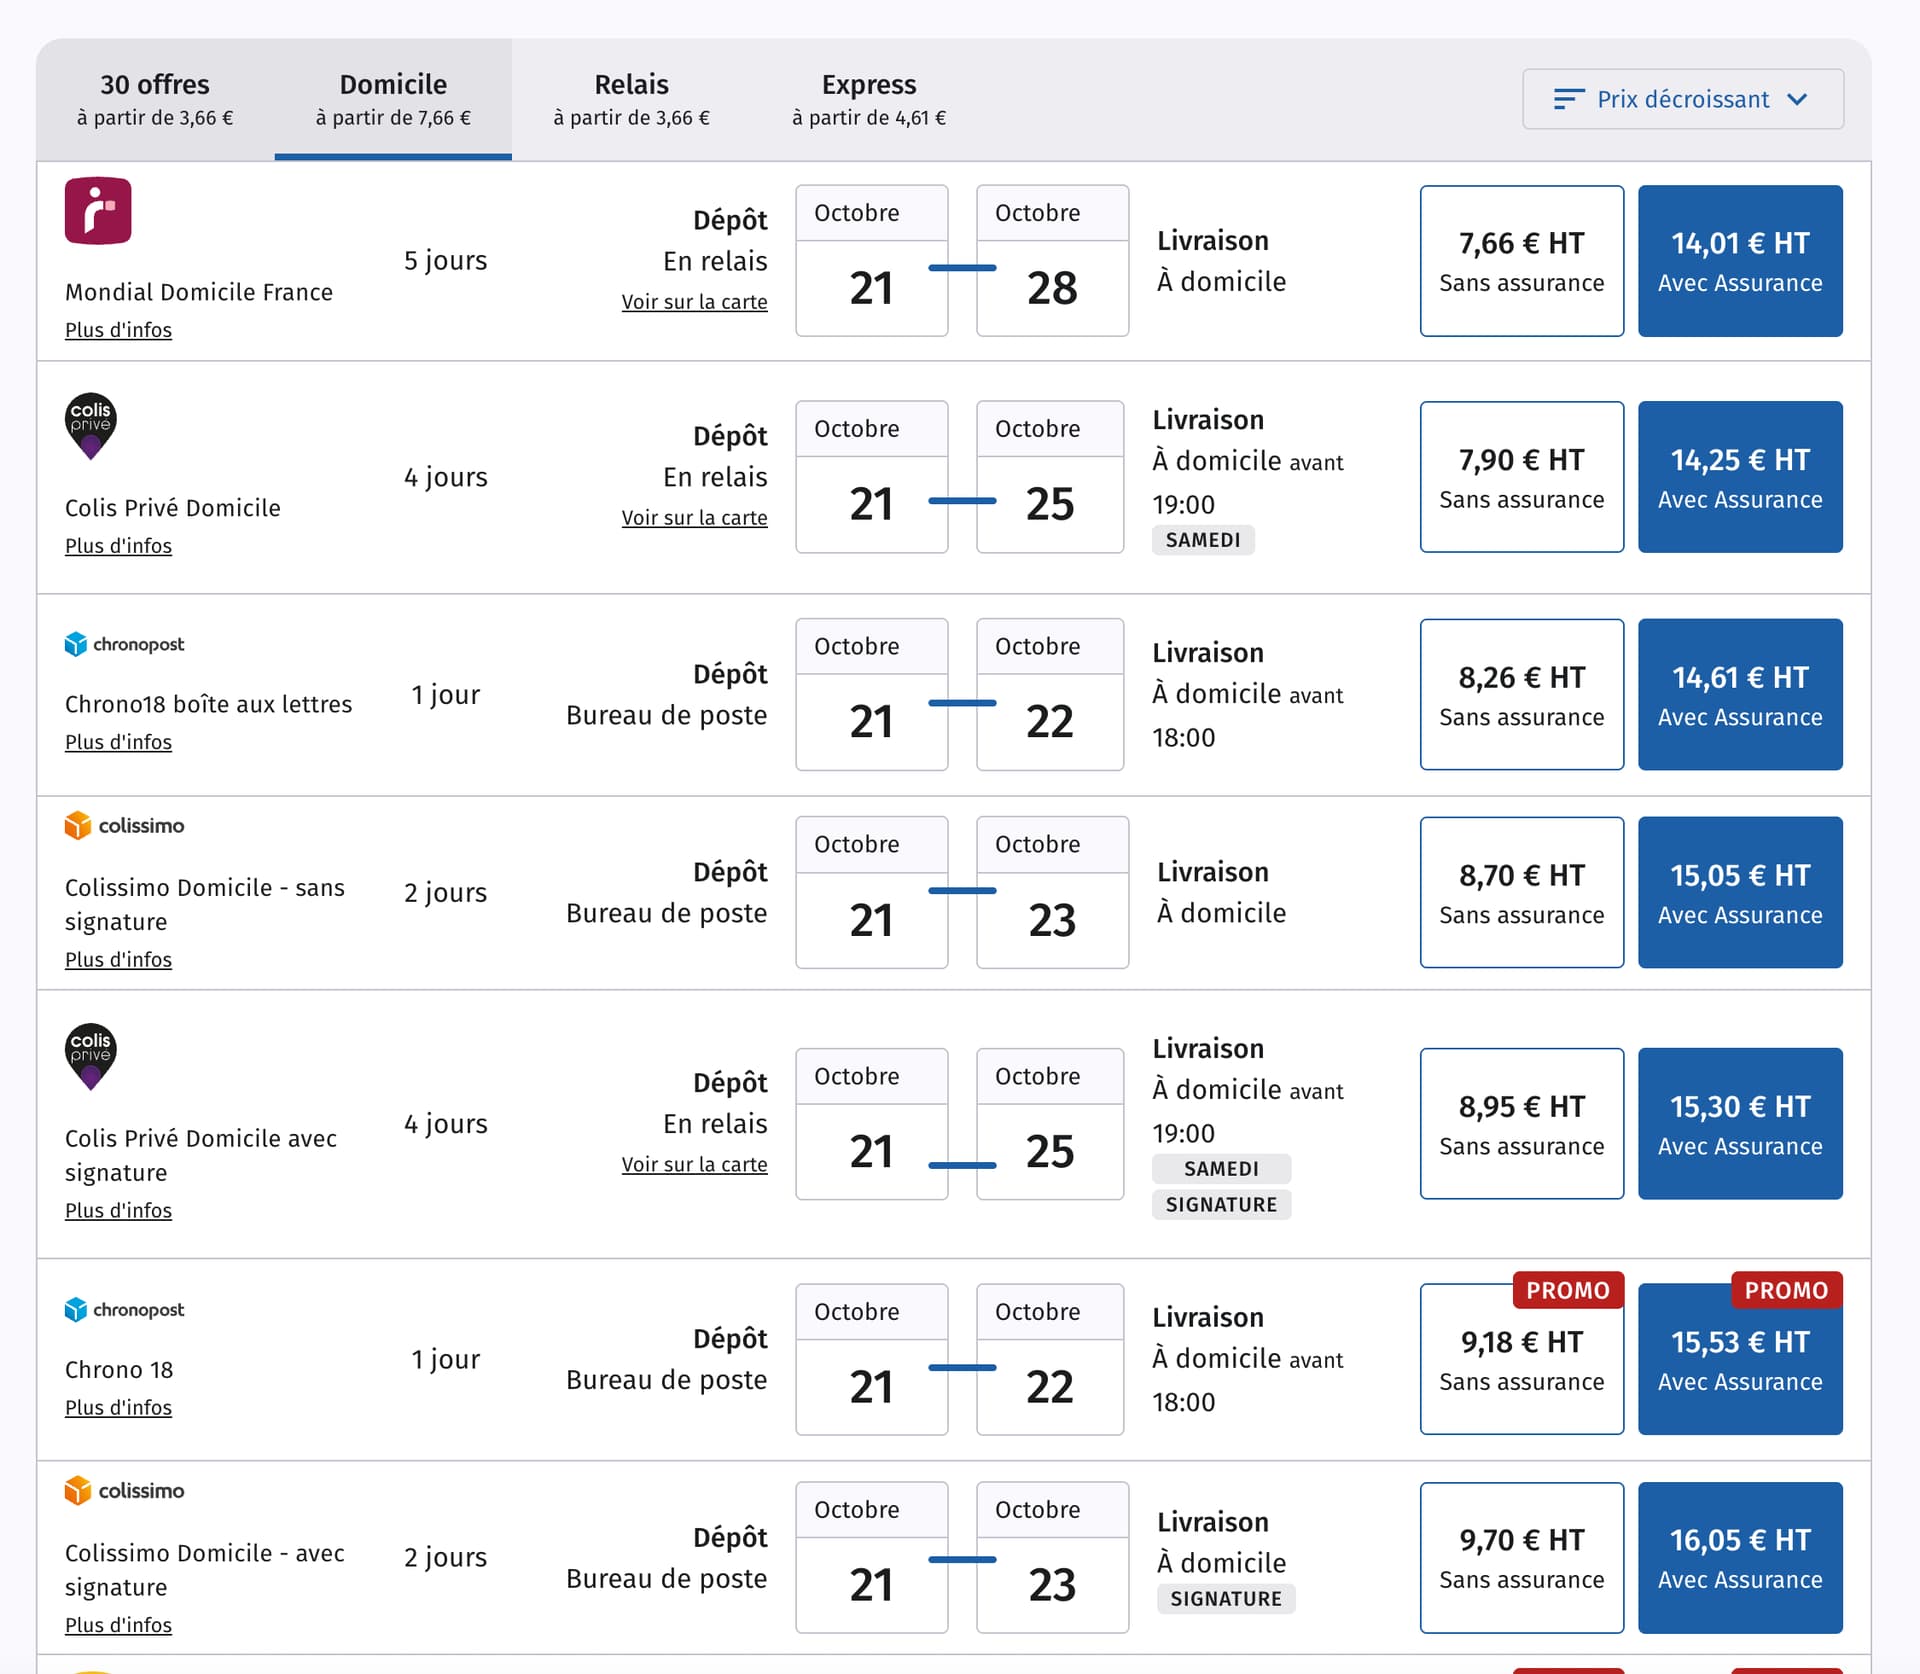The height and width of the screenshot is (1674, 1920).
Task: Open Voir sur la carte for Colis Privé Domicile
Action: [x=694, y=518]
